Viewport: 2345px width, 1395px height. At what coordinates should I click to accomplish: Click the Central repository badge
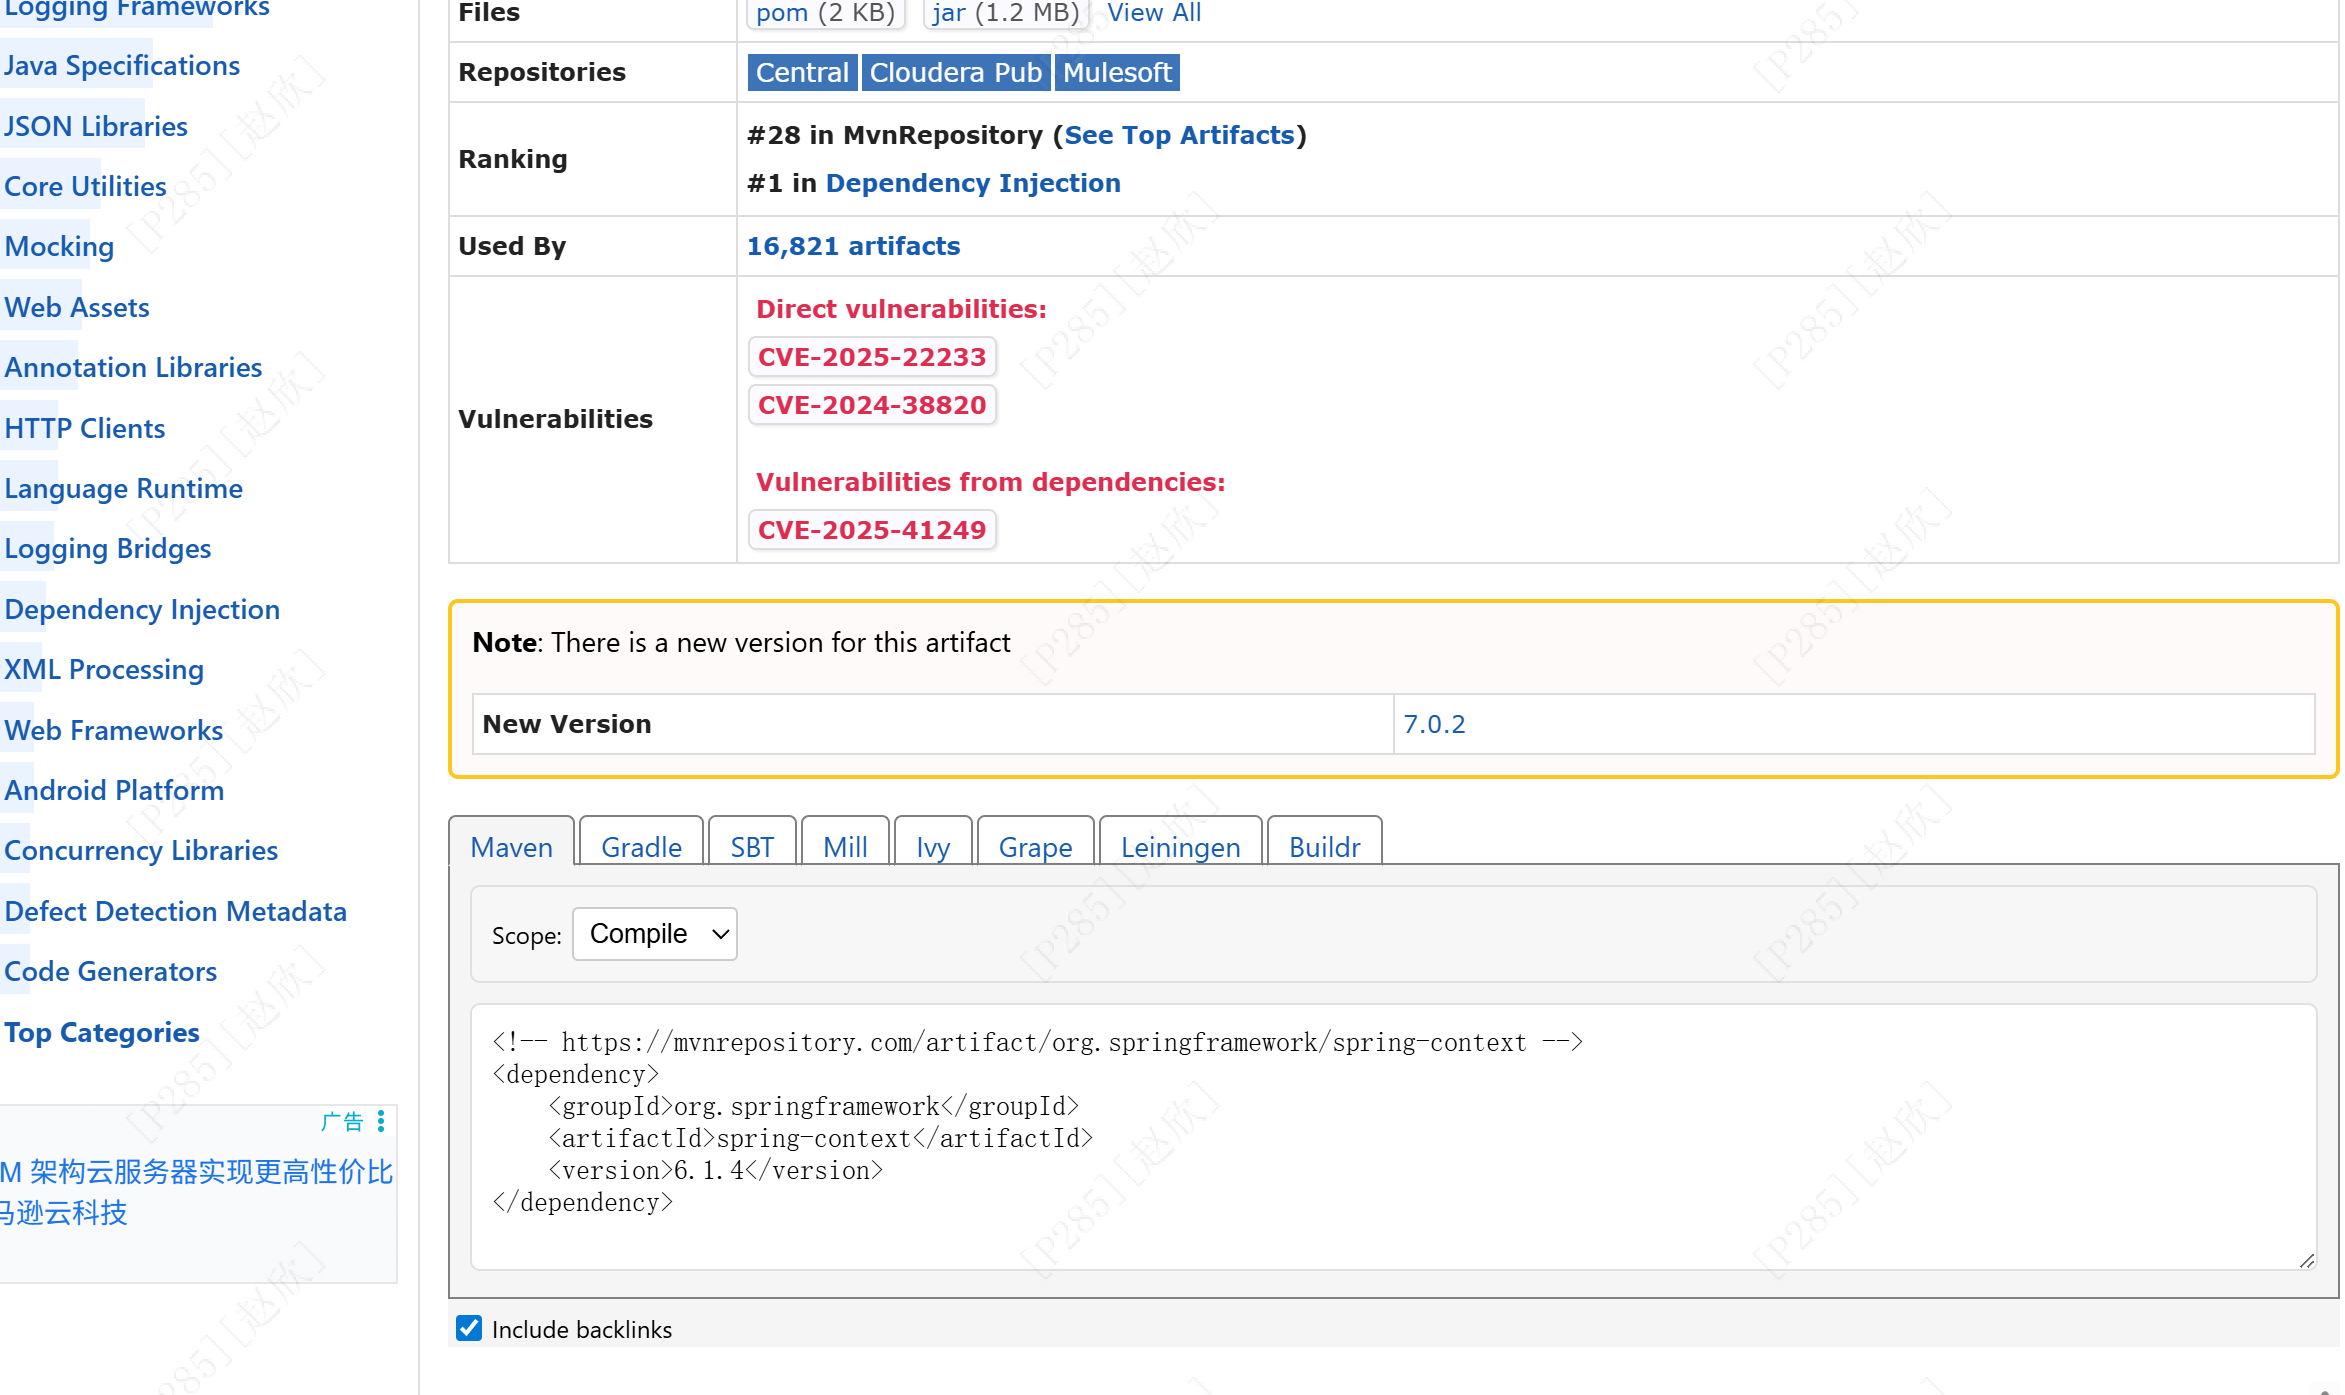[802, 72]
